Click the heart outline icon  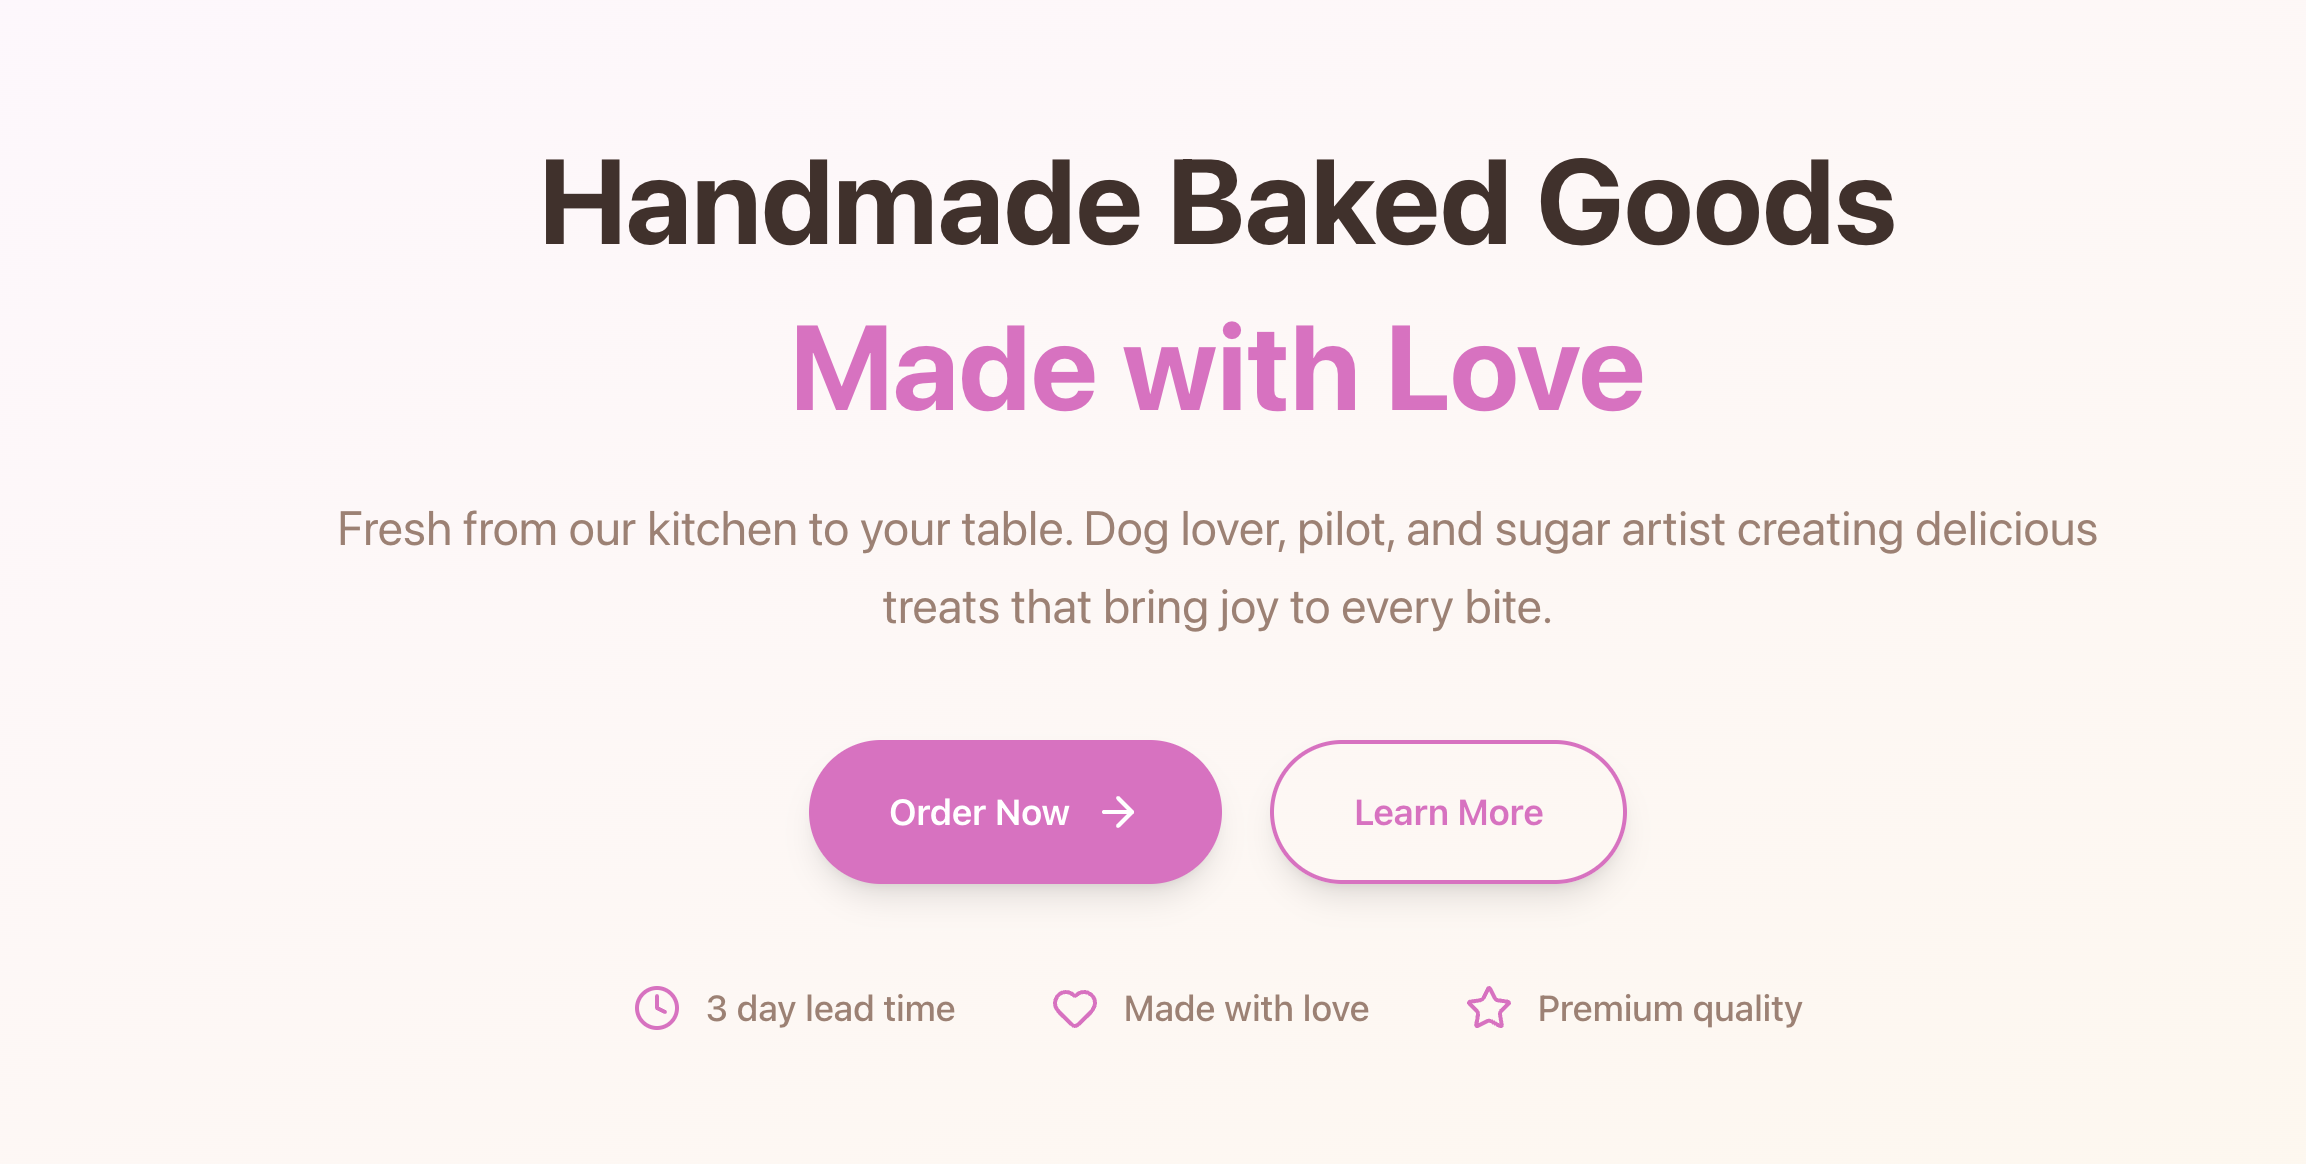coord(1075,1008)
